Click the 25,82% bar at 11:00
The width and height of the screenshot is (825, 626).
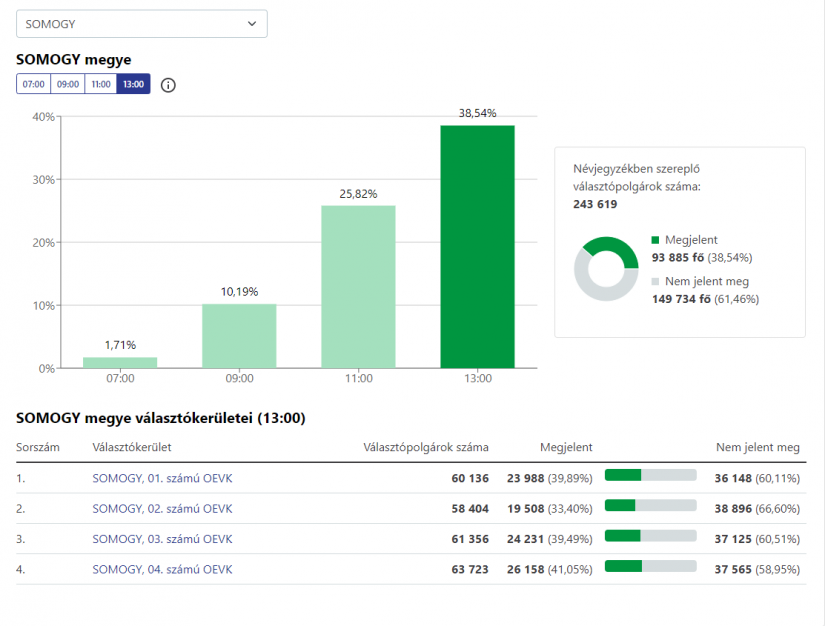[x=358, y=286]
